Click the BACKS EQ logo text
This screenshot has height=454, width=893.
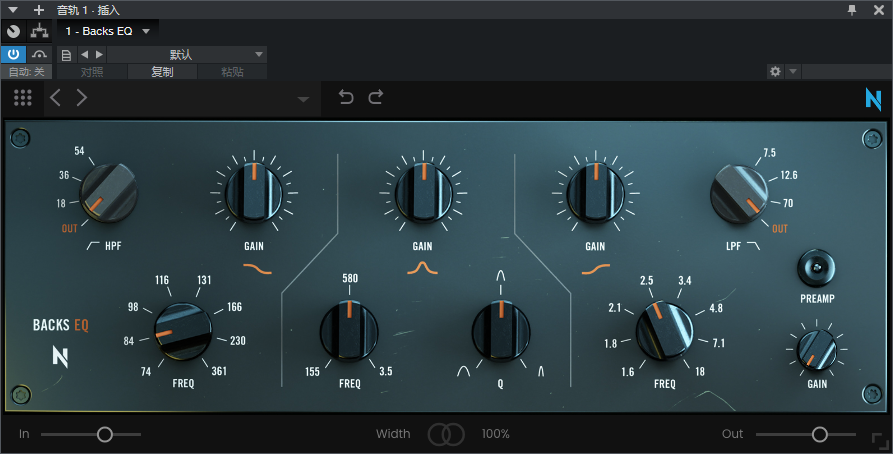(61, 325)
